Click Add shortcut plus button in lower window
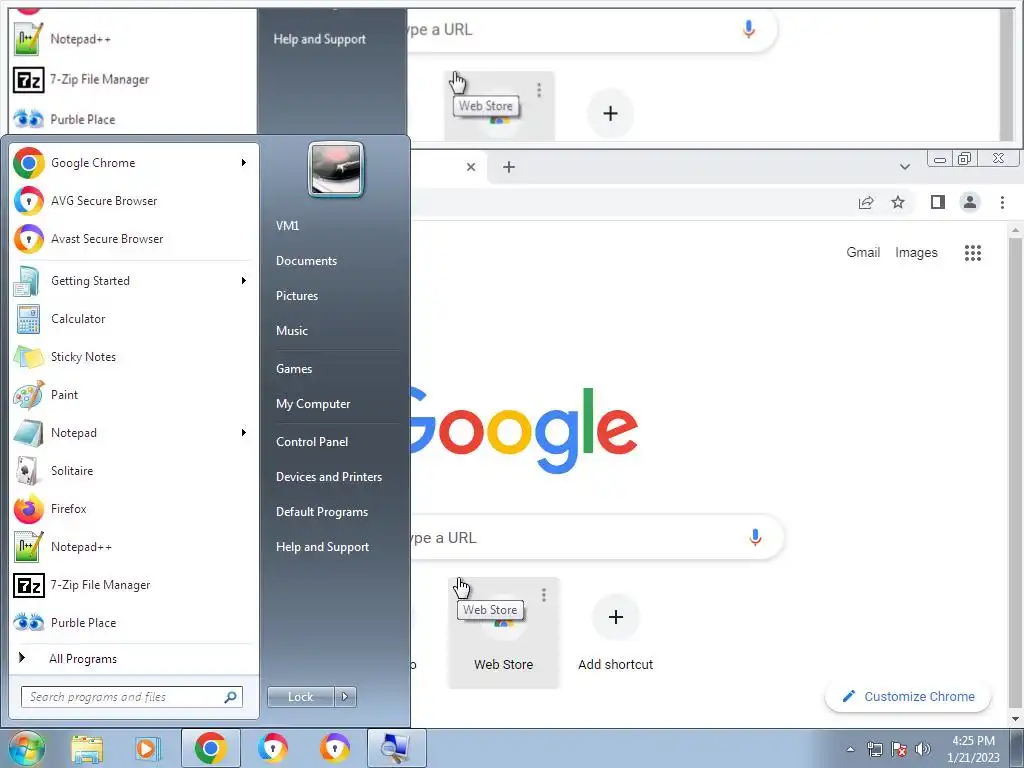The height and width of the screenshot is (768, 1024). click(615, 617)
